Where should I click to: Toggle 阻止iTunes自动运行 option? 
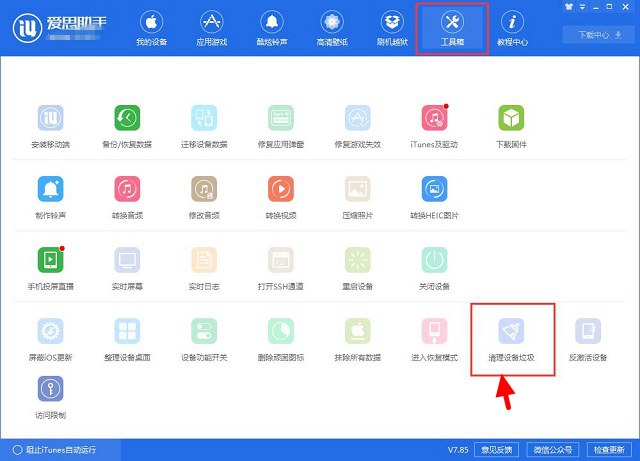pos(16,450)
